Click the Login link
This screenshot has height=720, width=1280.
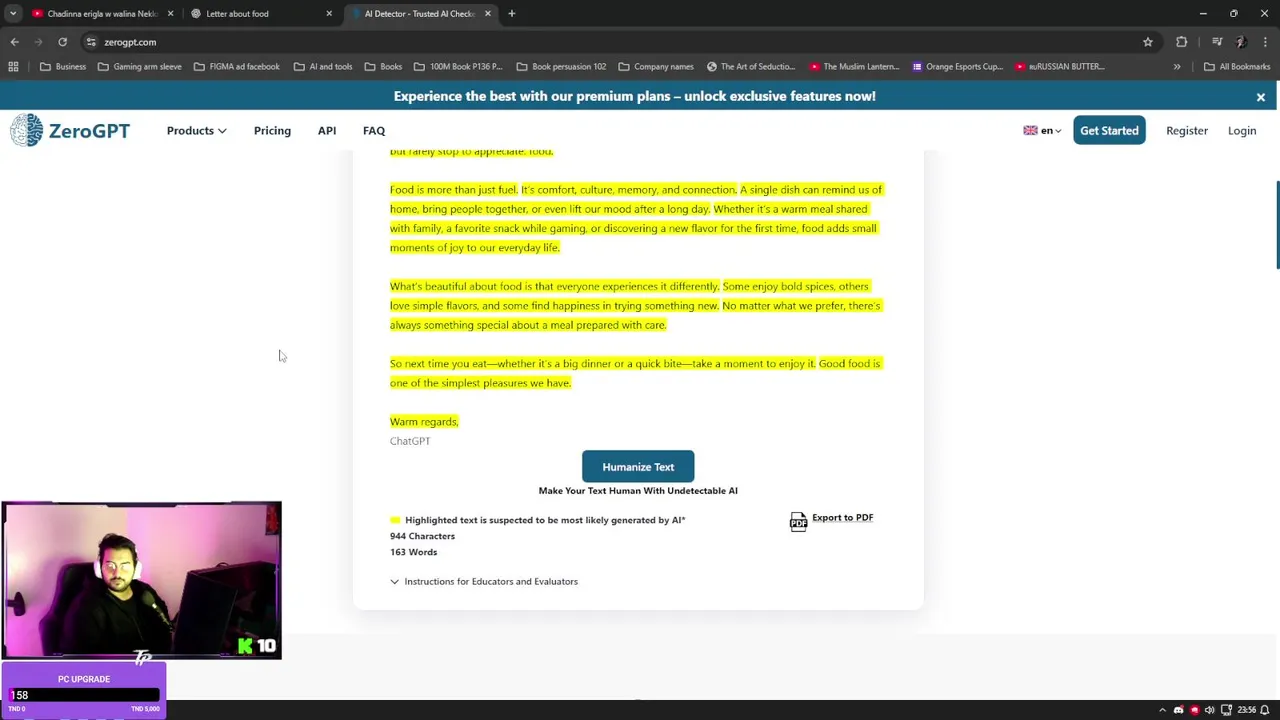tap(1242, 131)
